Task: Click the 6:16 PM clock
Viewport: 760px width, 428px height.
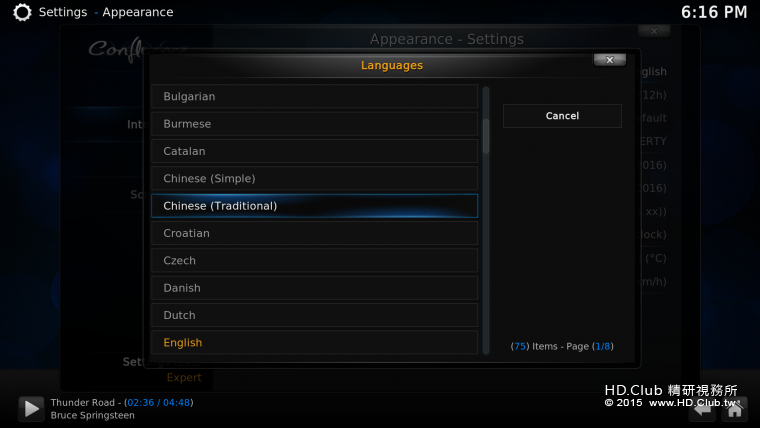Action: (x=714, y=12)
